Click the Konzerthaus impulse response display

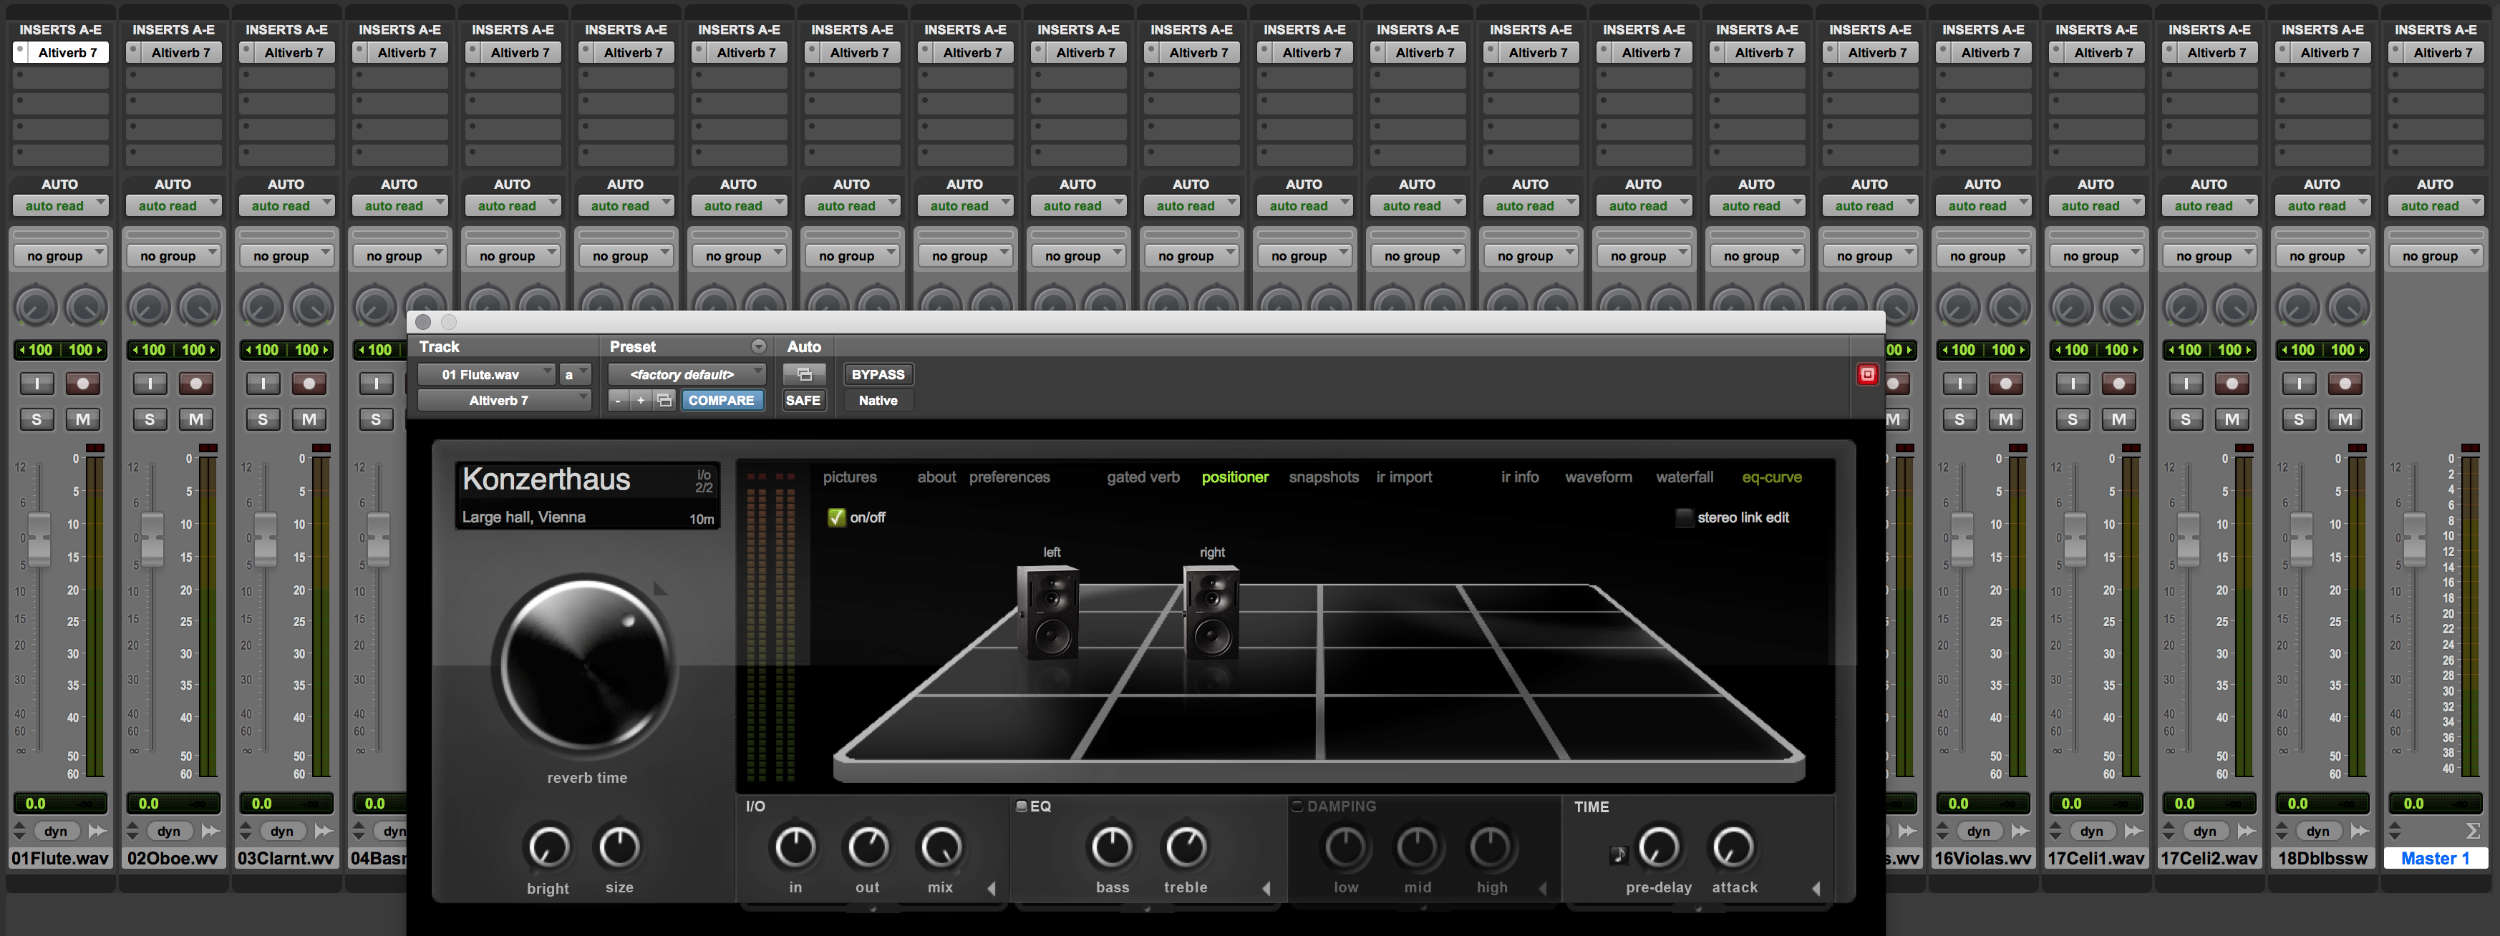587,495
